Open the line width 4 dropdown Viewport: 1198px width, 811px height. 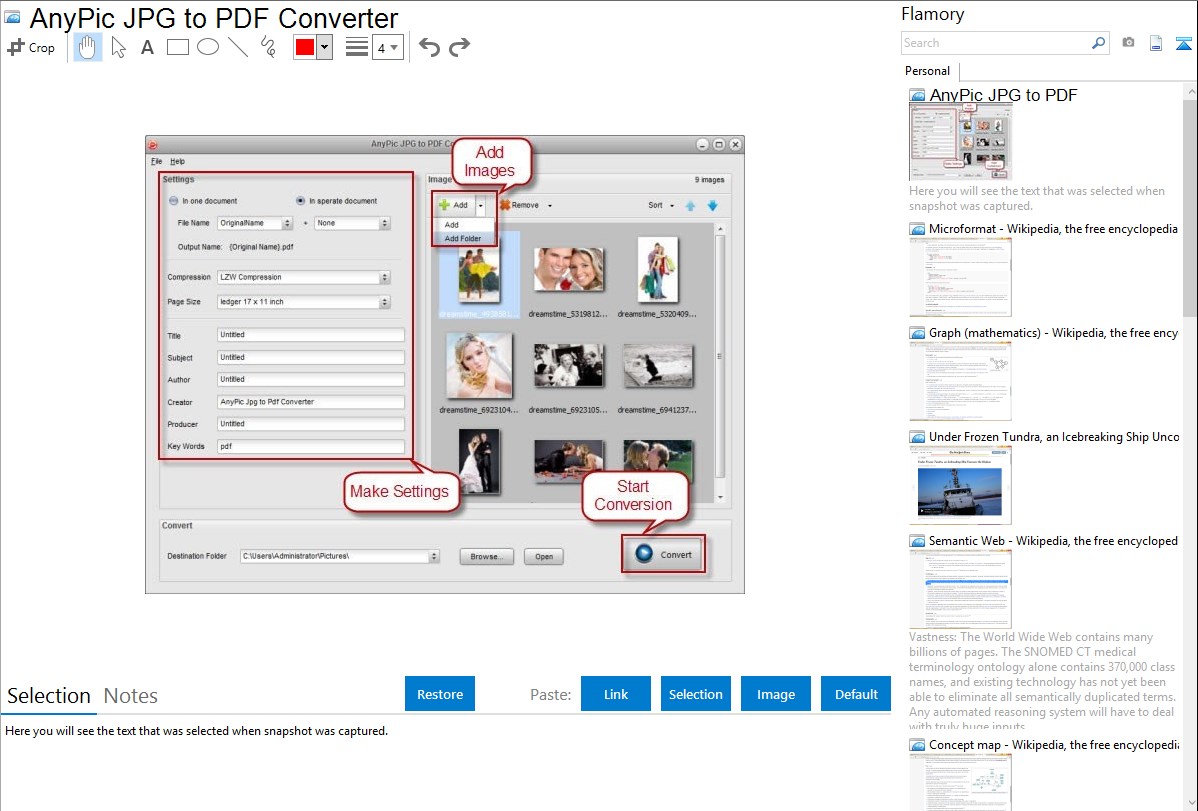click(387, 48)
